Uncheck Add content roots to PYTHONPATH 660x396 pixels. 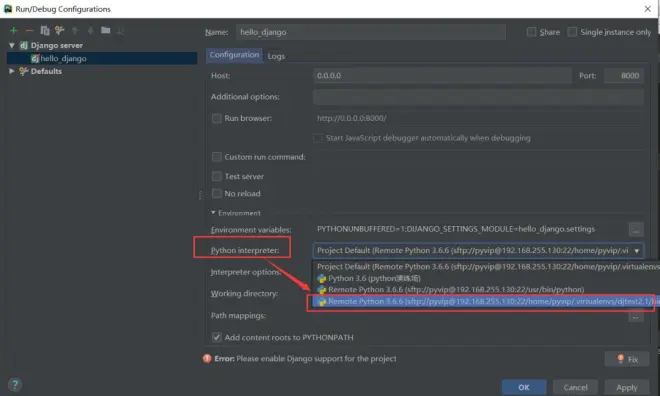217,337
